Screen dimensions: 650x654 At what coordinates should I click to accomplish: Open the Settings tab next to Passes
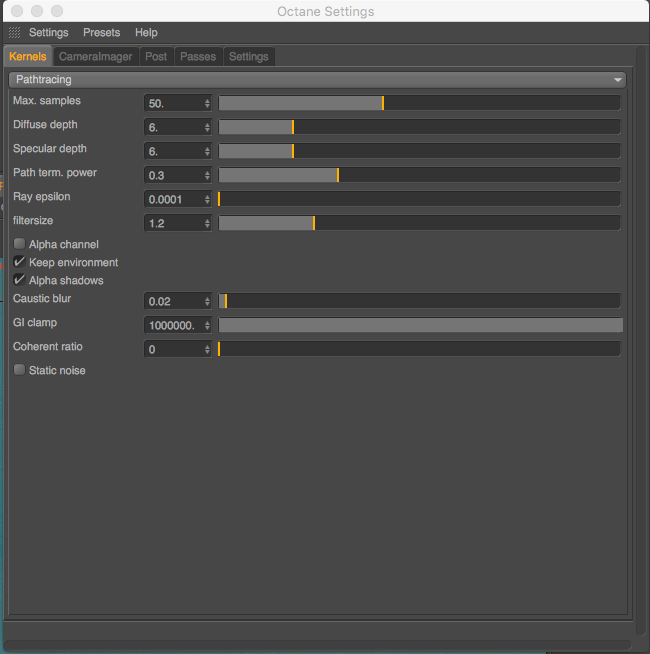(249, 56)
